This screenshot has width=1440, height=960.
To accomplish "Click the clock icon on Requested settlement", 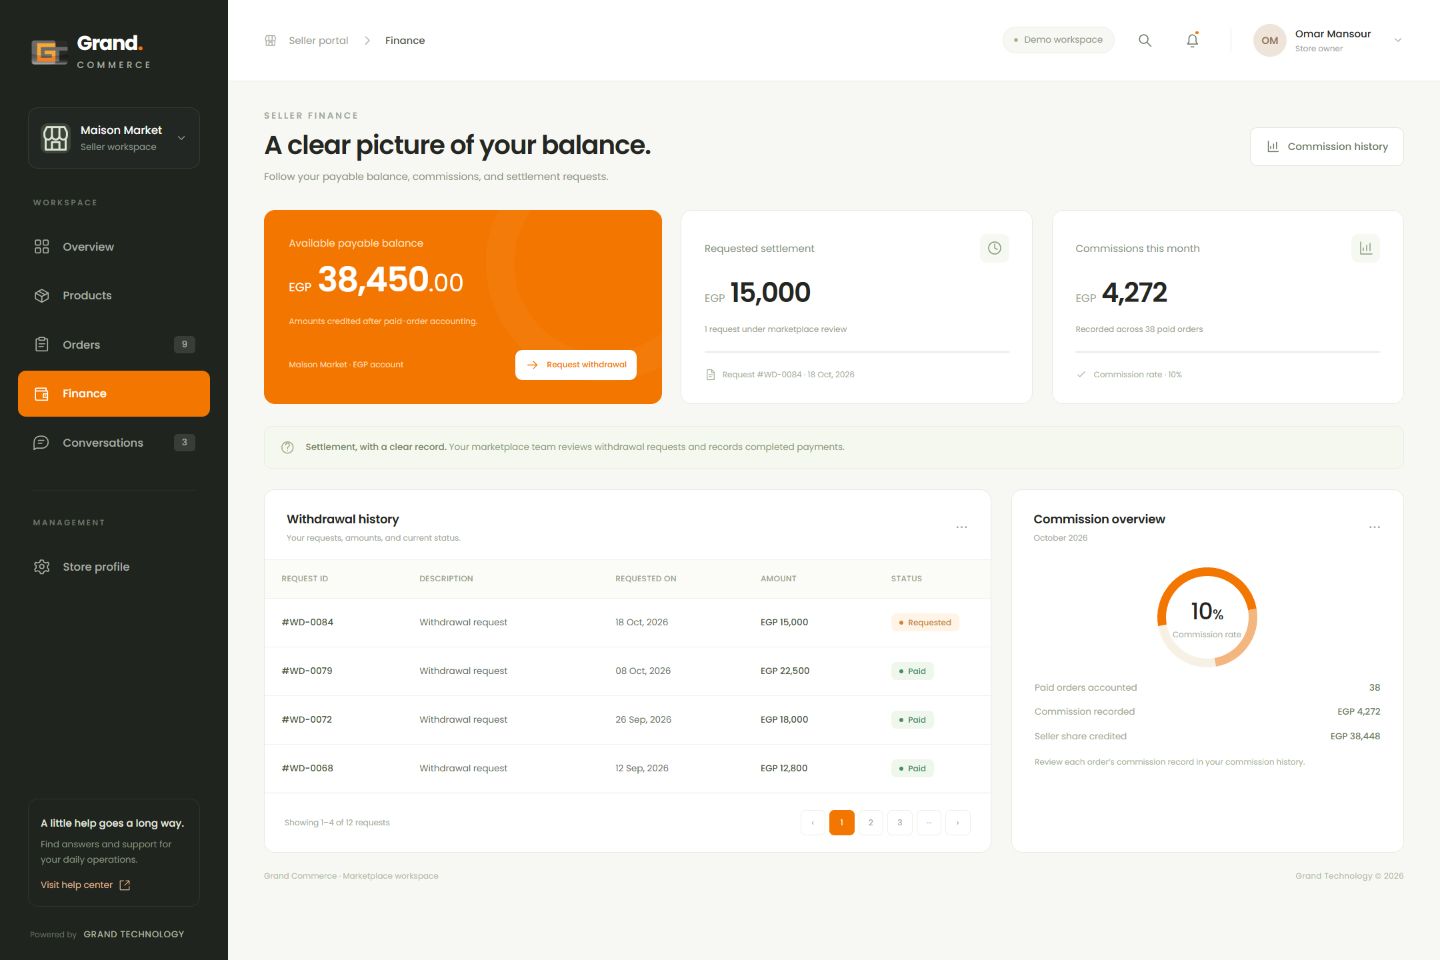I will point(994,248).
